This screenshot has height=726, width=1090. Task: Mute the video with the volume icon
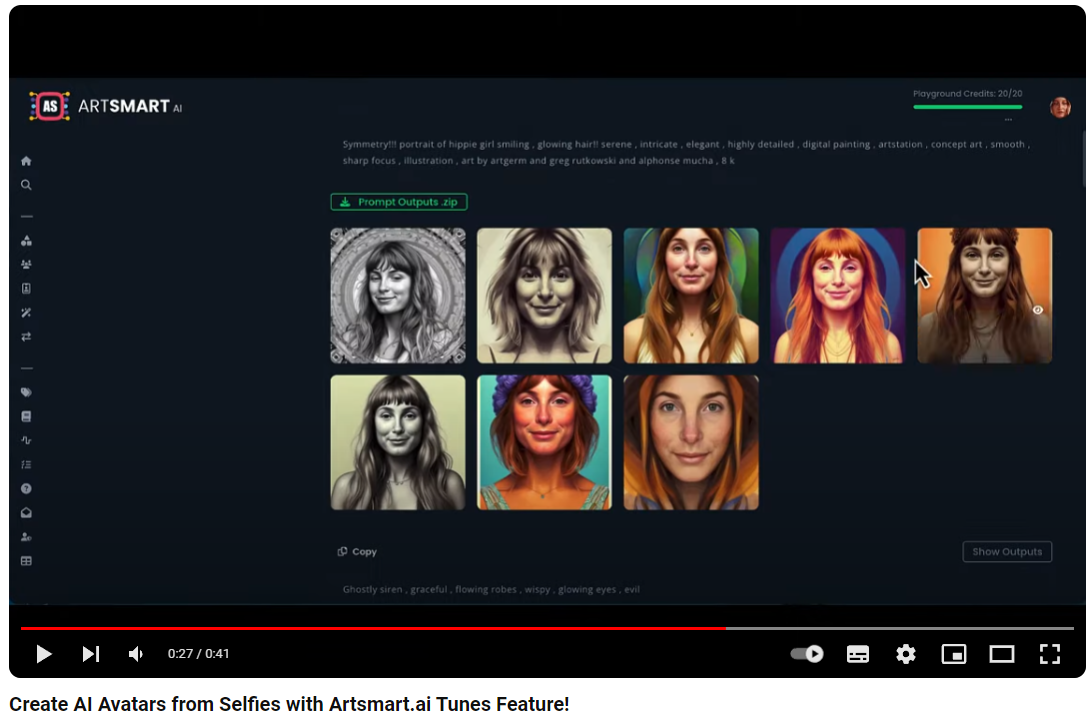click(136, 654)
